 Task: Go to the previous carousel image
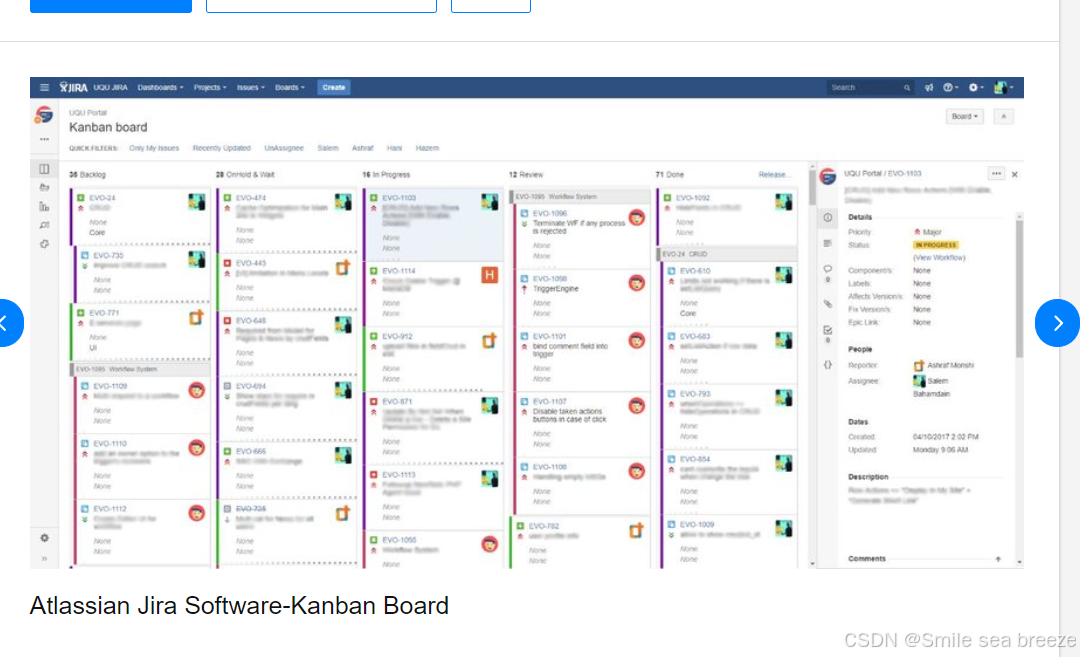[8, 323]
